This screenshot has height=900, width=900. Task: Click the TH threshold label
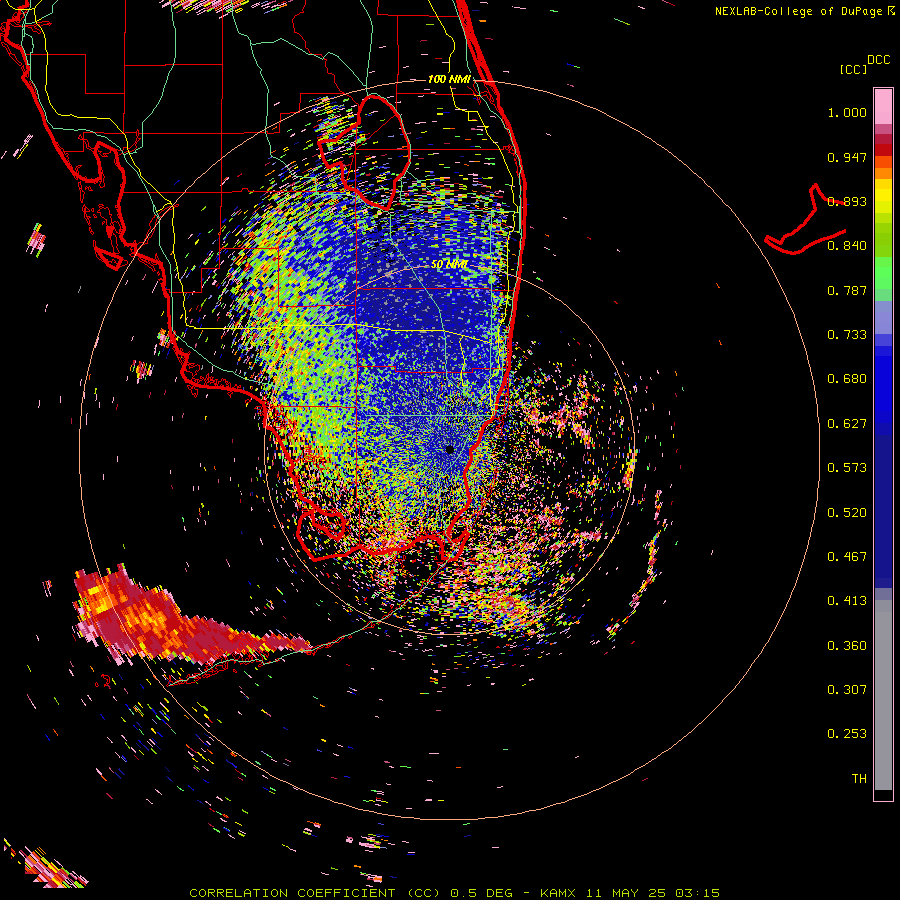(x=859, y=779)
